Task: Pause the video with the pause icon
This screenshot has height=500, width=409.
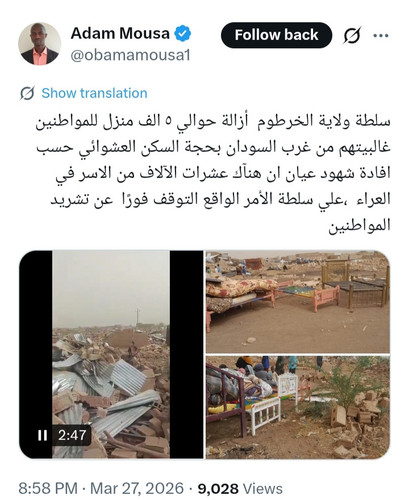Action: (42, 435)
